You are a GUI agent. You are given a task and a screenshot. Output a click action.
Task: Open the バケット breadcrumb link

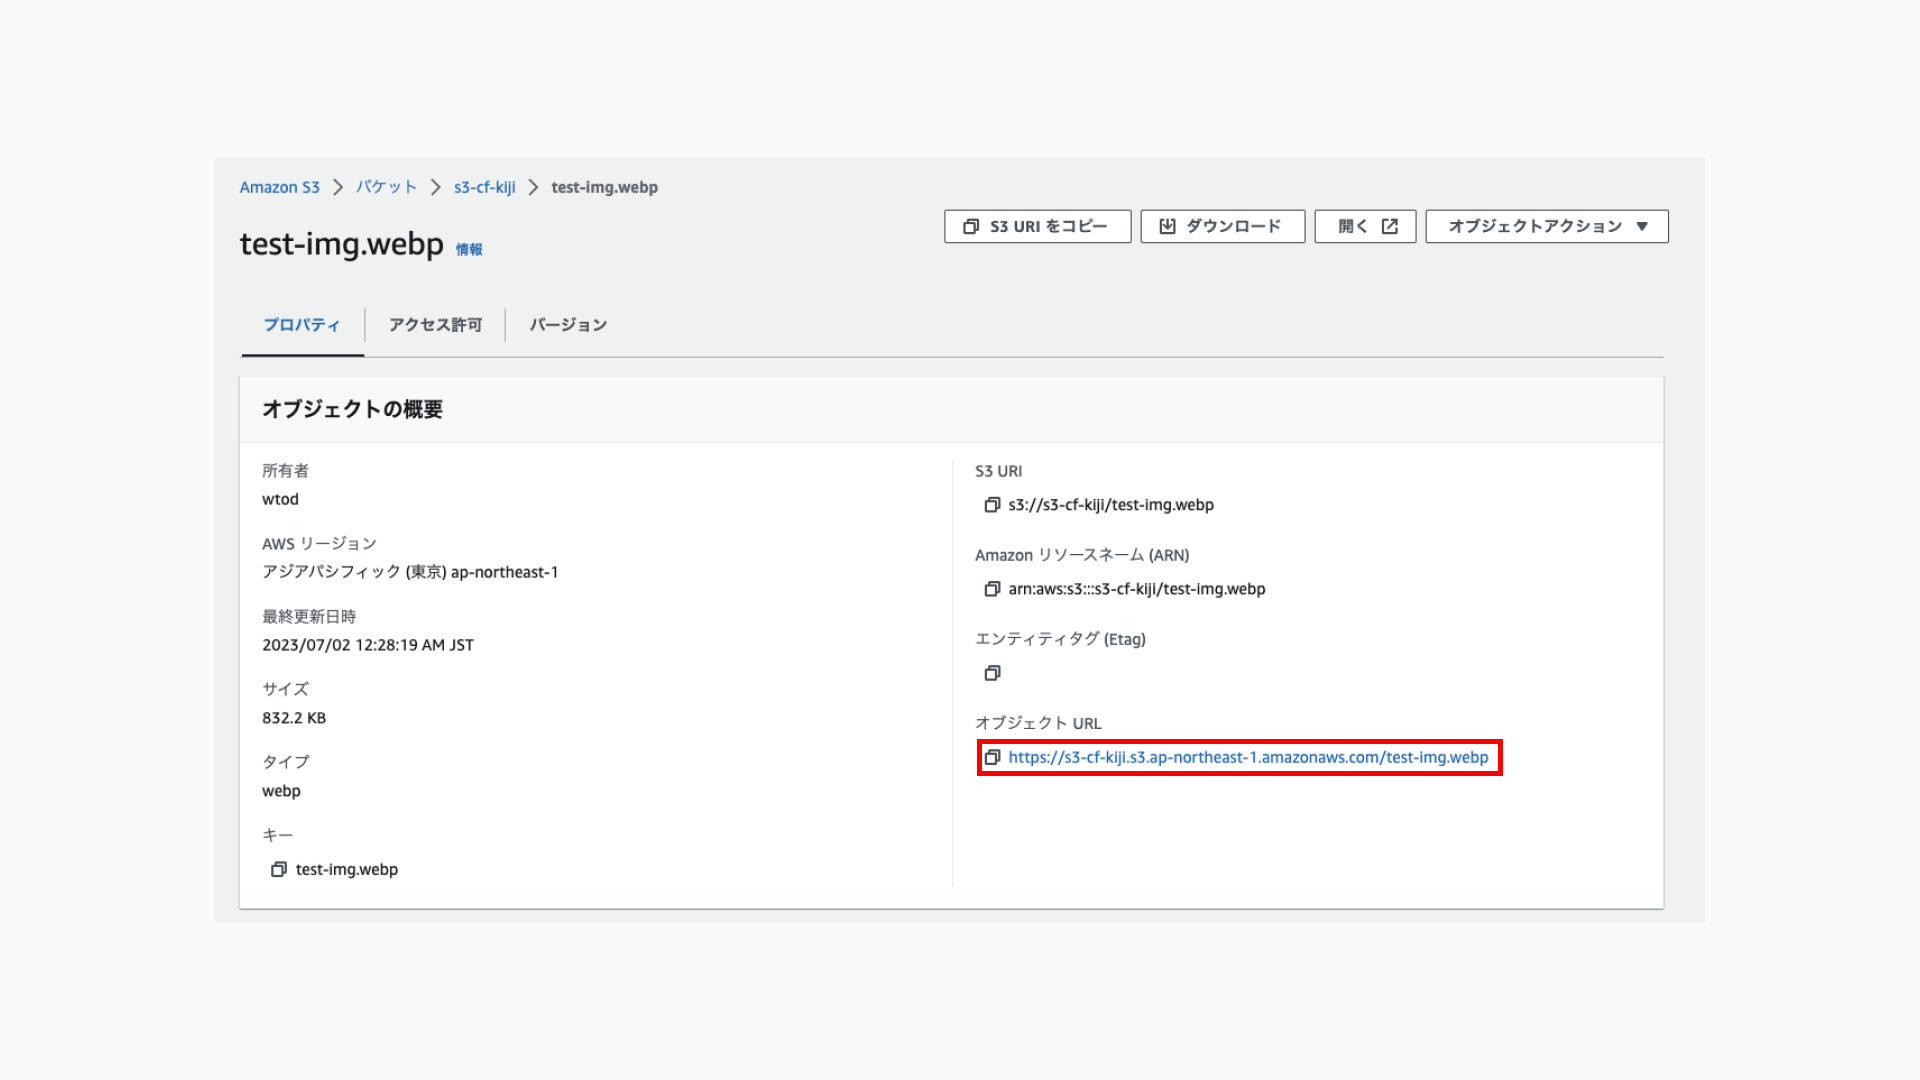[x=386, y=187]
